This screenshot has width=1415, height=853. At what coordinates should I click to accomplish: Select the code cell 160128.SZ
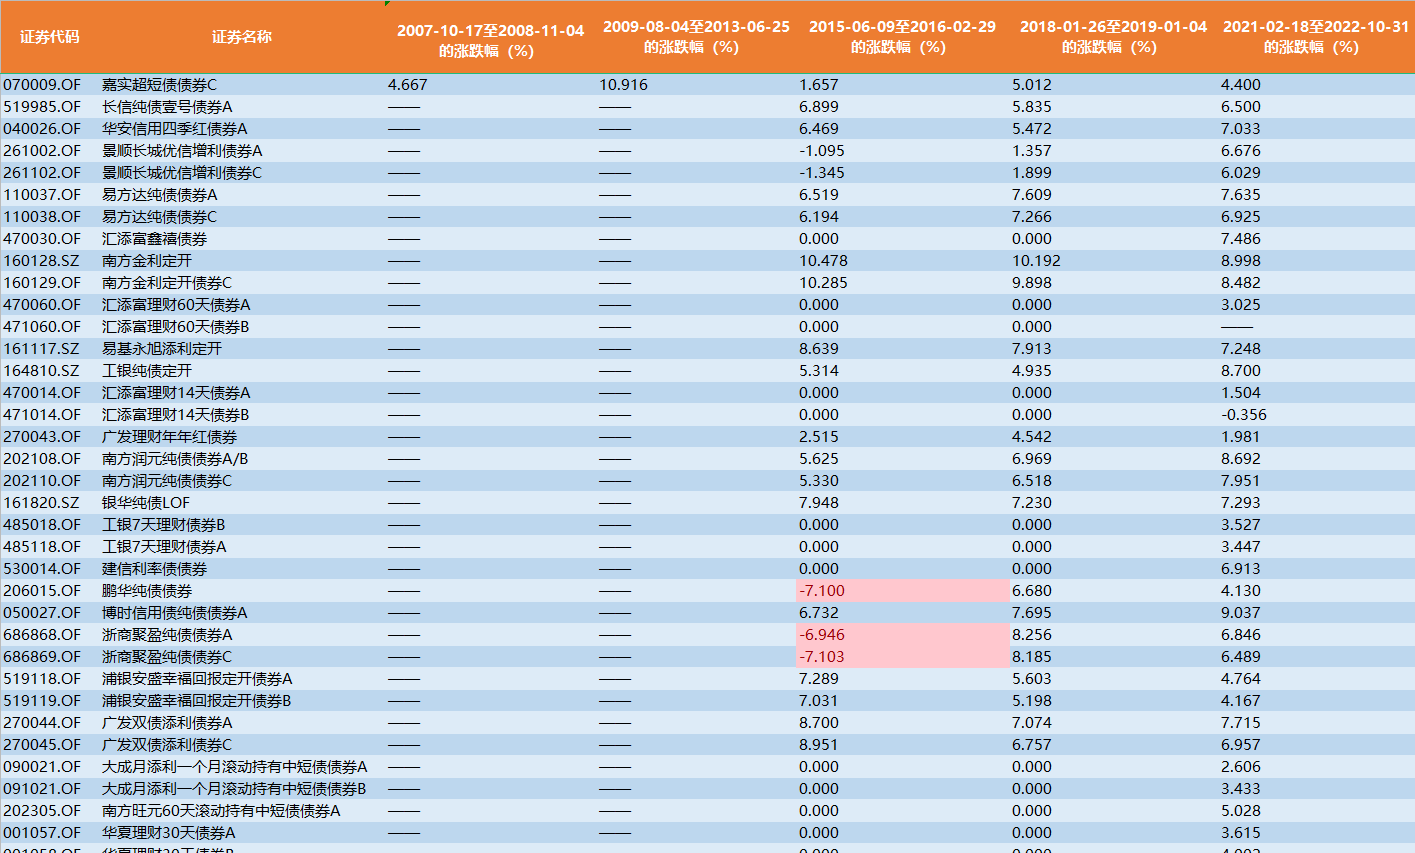(x=41, y=261)
